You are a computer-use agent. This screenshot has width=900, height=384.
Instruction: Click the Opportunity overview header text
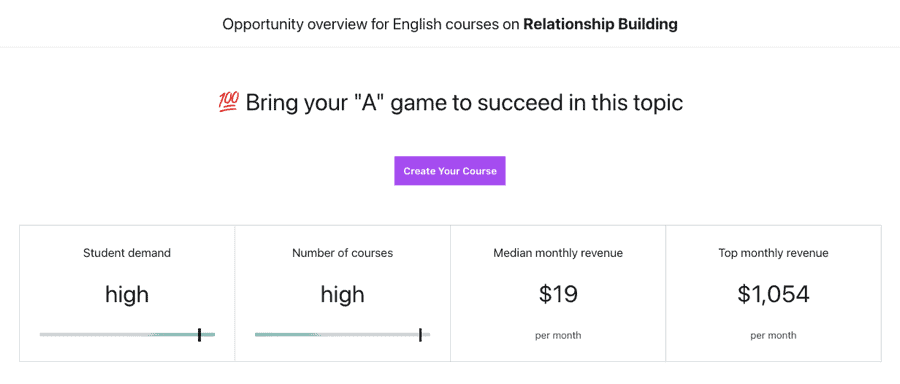tap(450, 25)
